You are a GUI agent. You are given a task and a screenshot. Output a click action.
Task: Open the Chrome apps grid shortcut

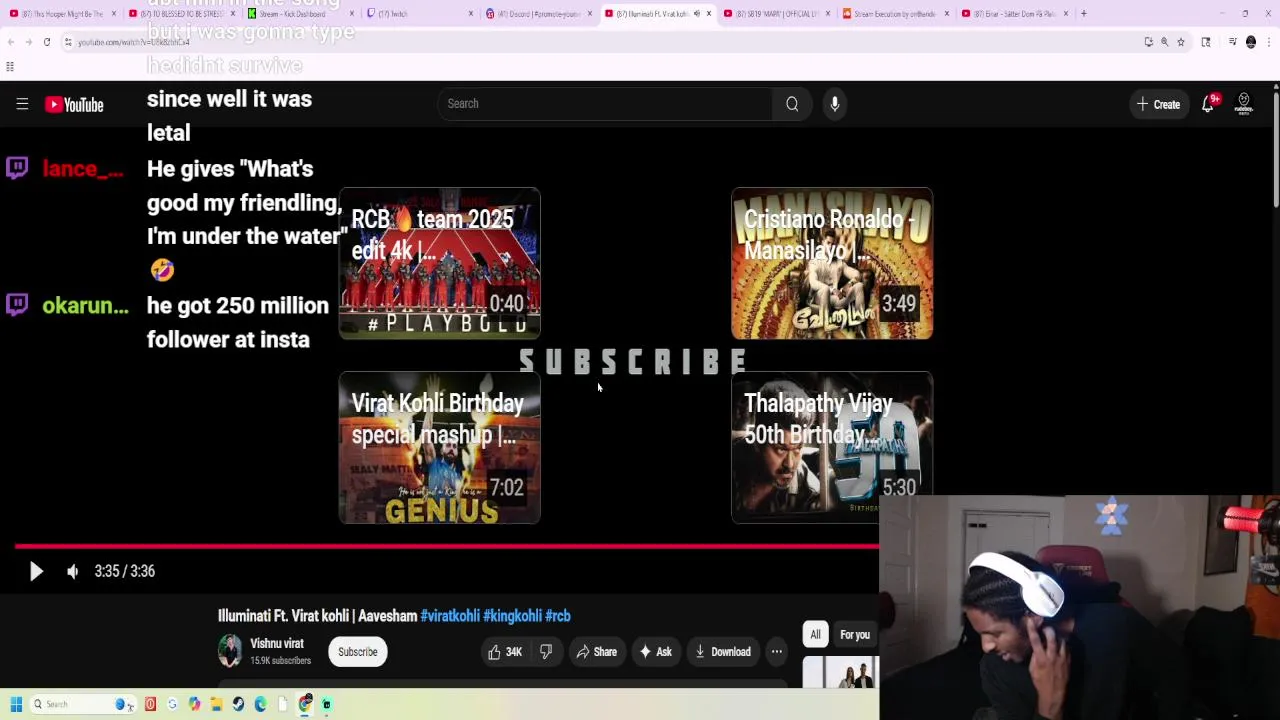point(10,67)
